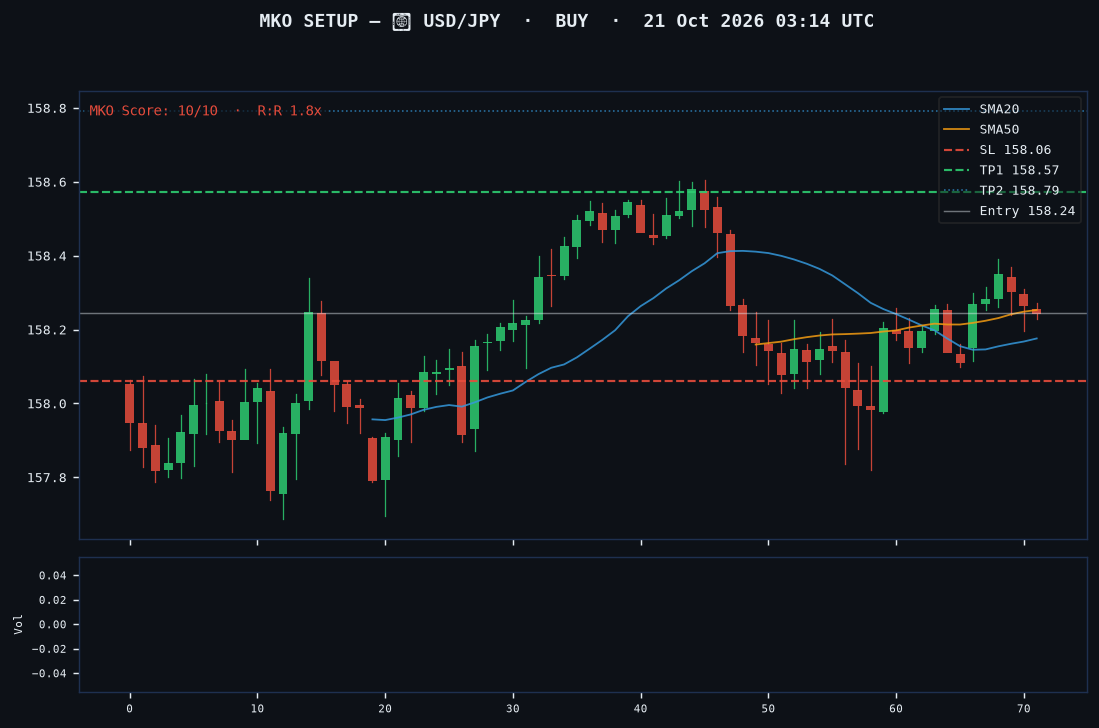Click the 157.8 price axis label
1099x728 pixels.
click(46, 478)
